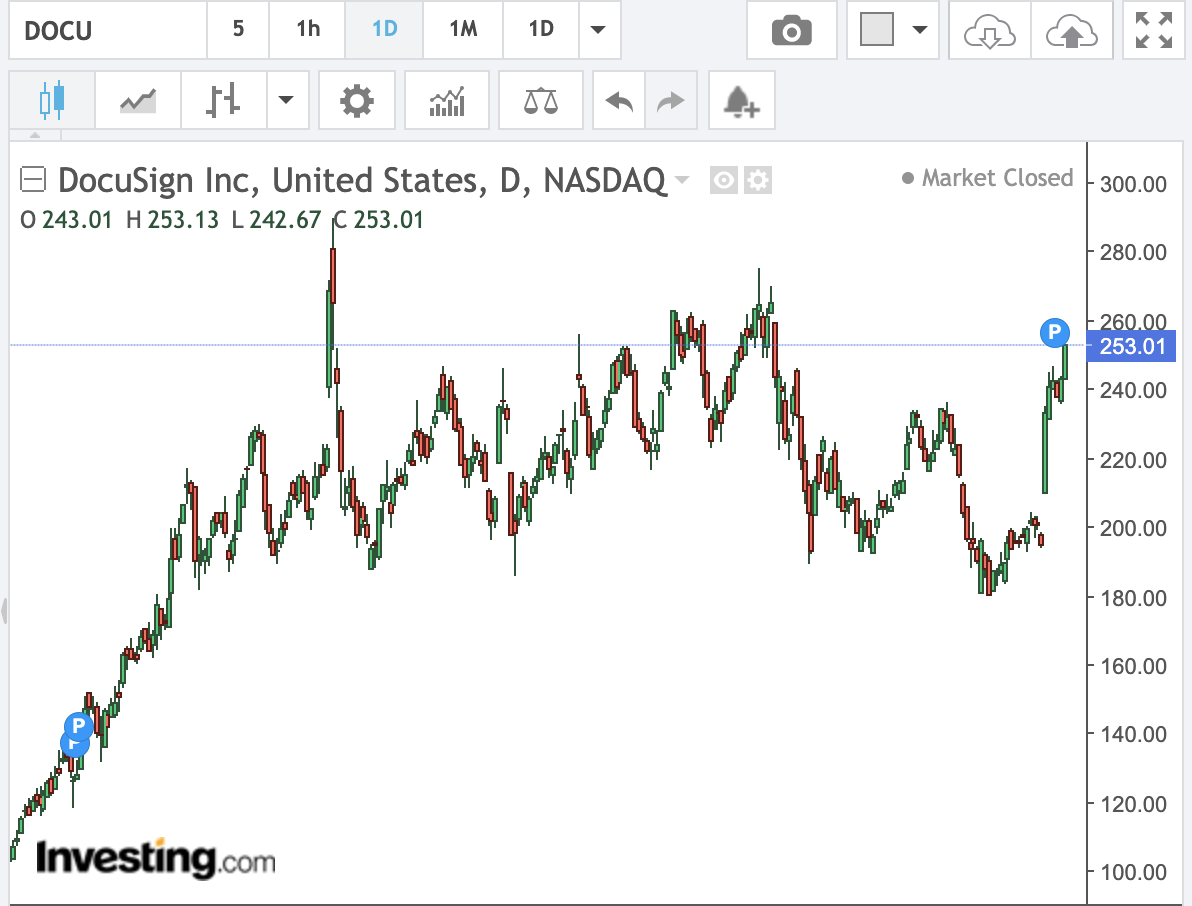The height and width of the screenshot is (906, 1192).
Task: Switch to area chart style
Action: (x=138, y=100)
